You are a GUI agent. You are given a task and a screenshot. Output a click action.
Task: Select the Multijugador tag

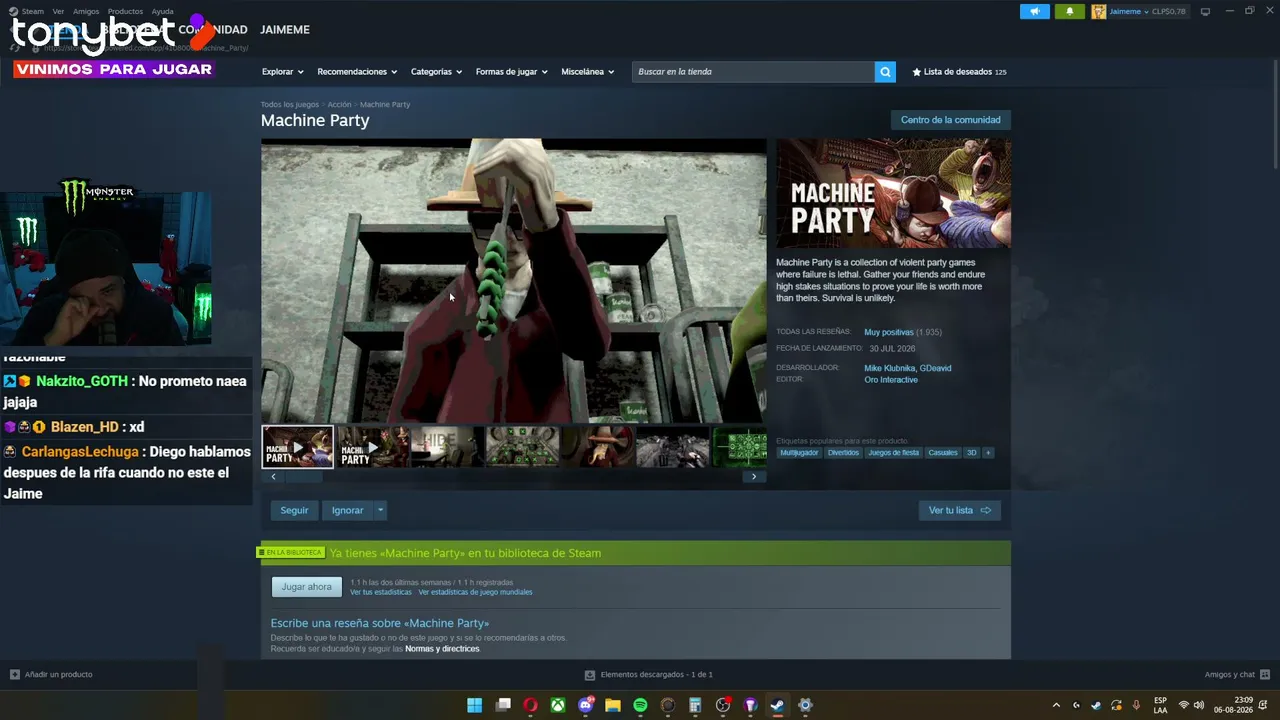tap(799, 453)
